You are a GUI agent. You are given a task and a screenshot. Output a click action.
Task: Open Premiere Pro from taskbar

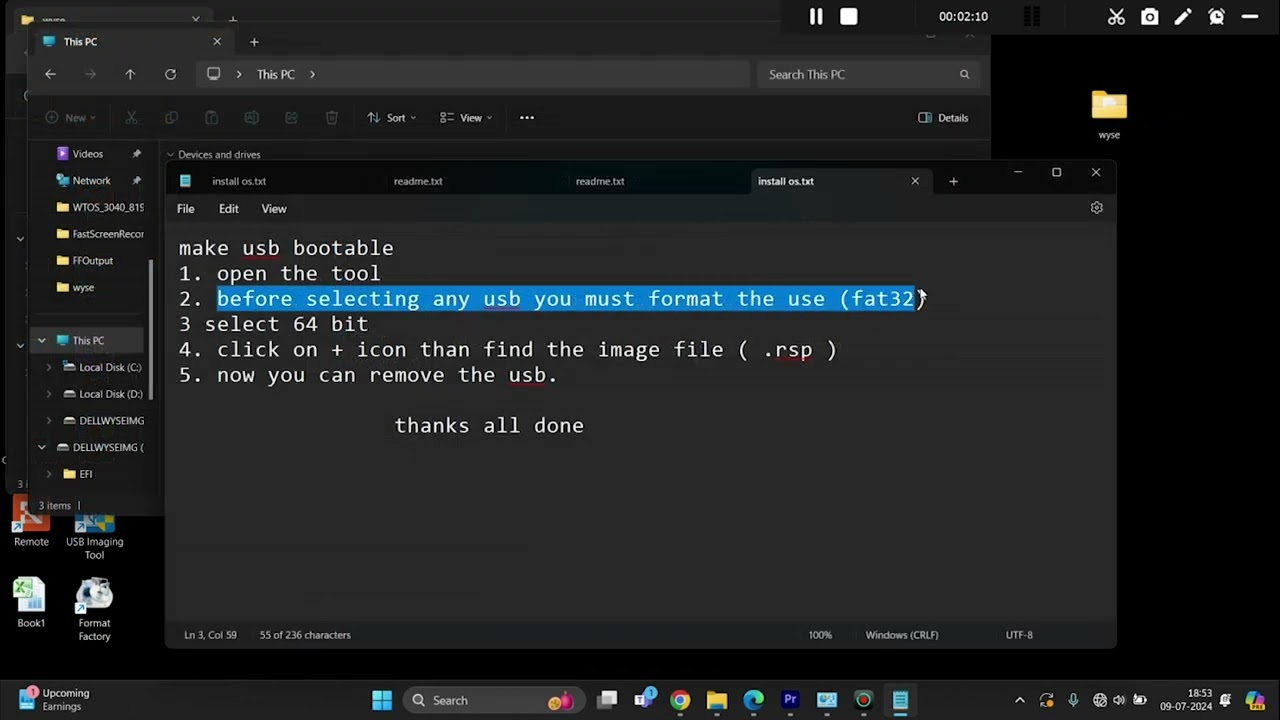tap(790, 700)
